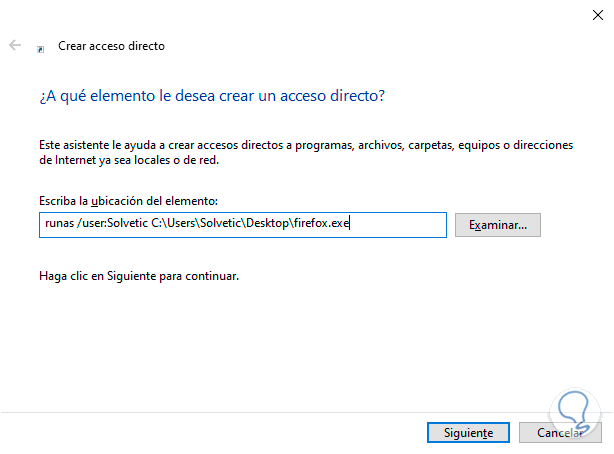Click the blue heading '¿A qué elemento le desea crear…'
The image size is (614, 454).
click(x=212, y=96)
